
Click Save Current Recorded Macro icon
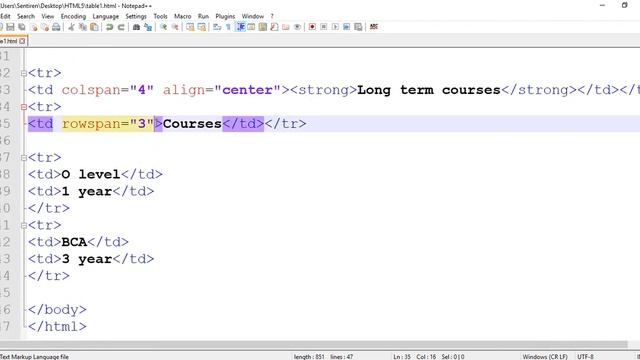[358, 27]
